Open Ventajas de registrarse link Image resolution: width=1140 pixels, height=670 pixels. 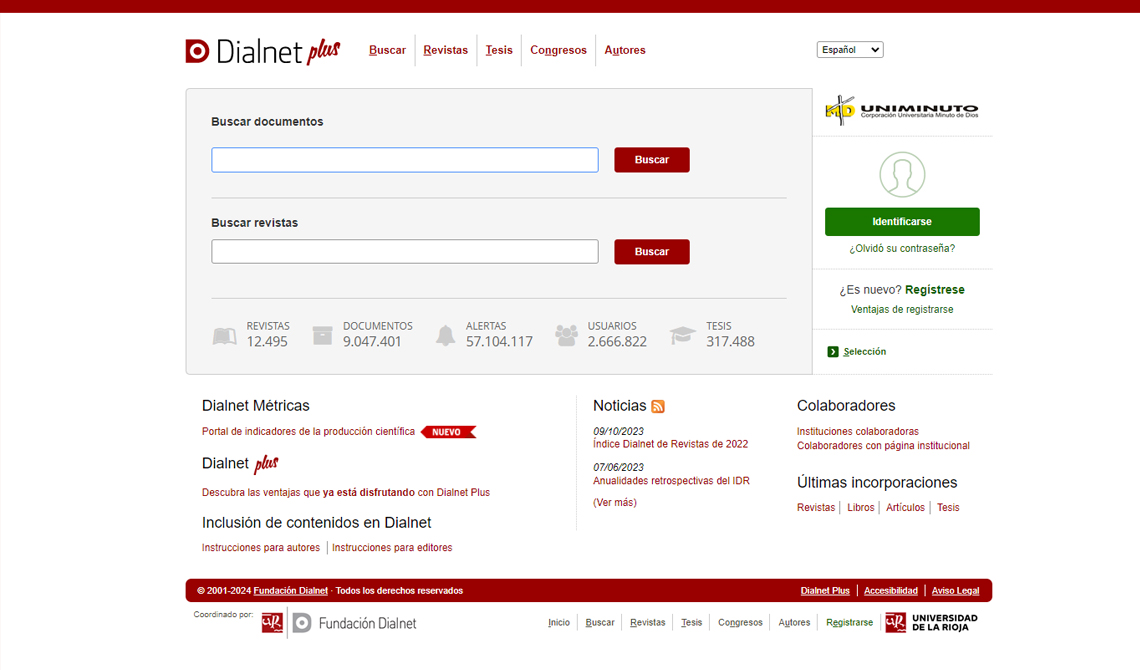pos(902,310)
